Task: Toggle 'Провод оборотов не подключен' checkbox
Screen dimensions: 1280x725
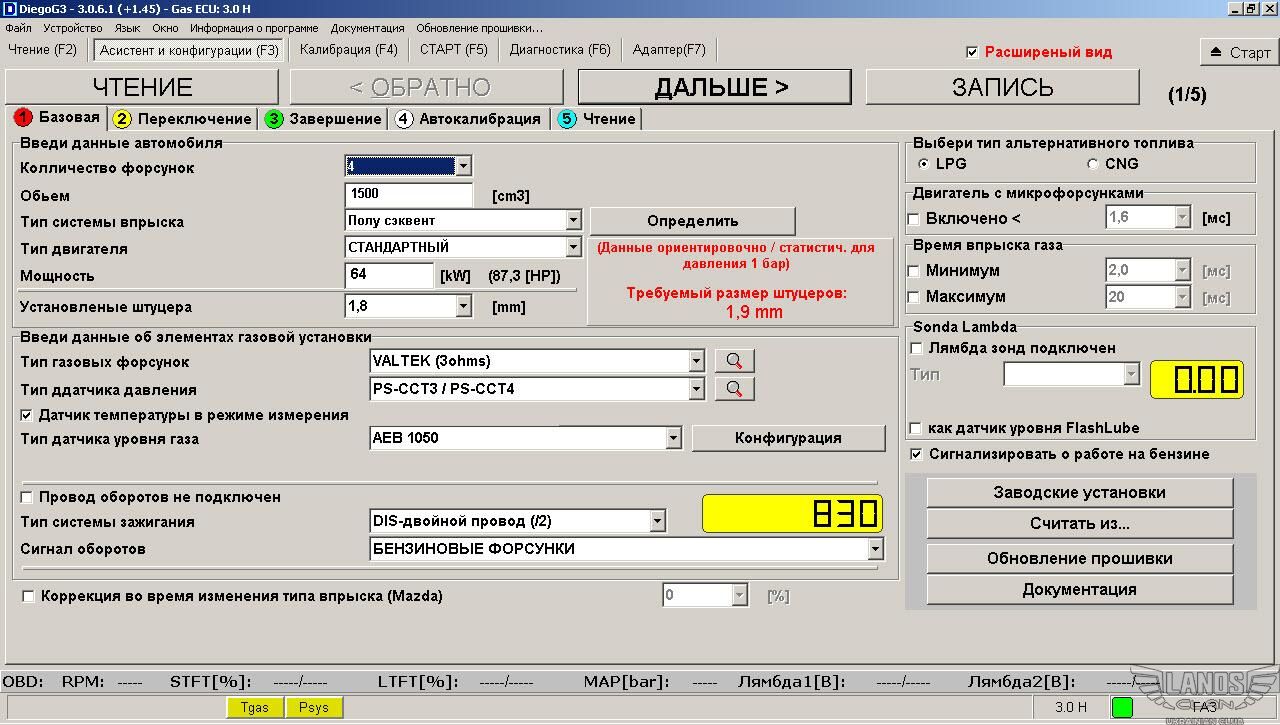Action: 28,497
